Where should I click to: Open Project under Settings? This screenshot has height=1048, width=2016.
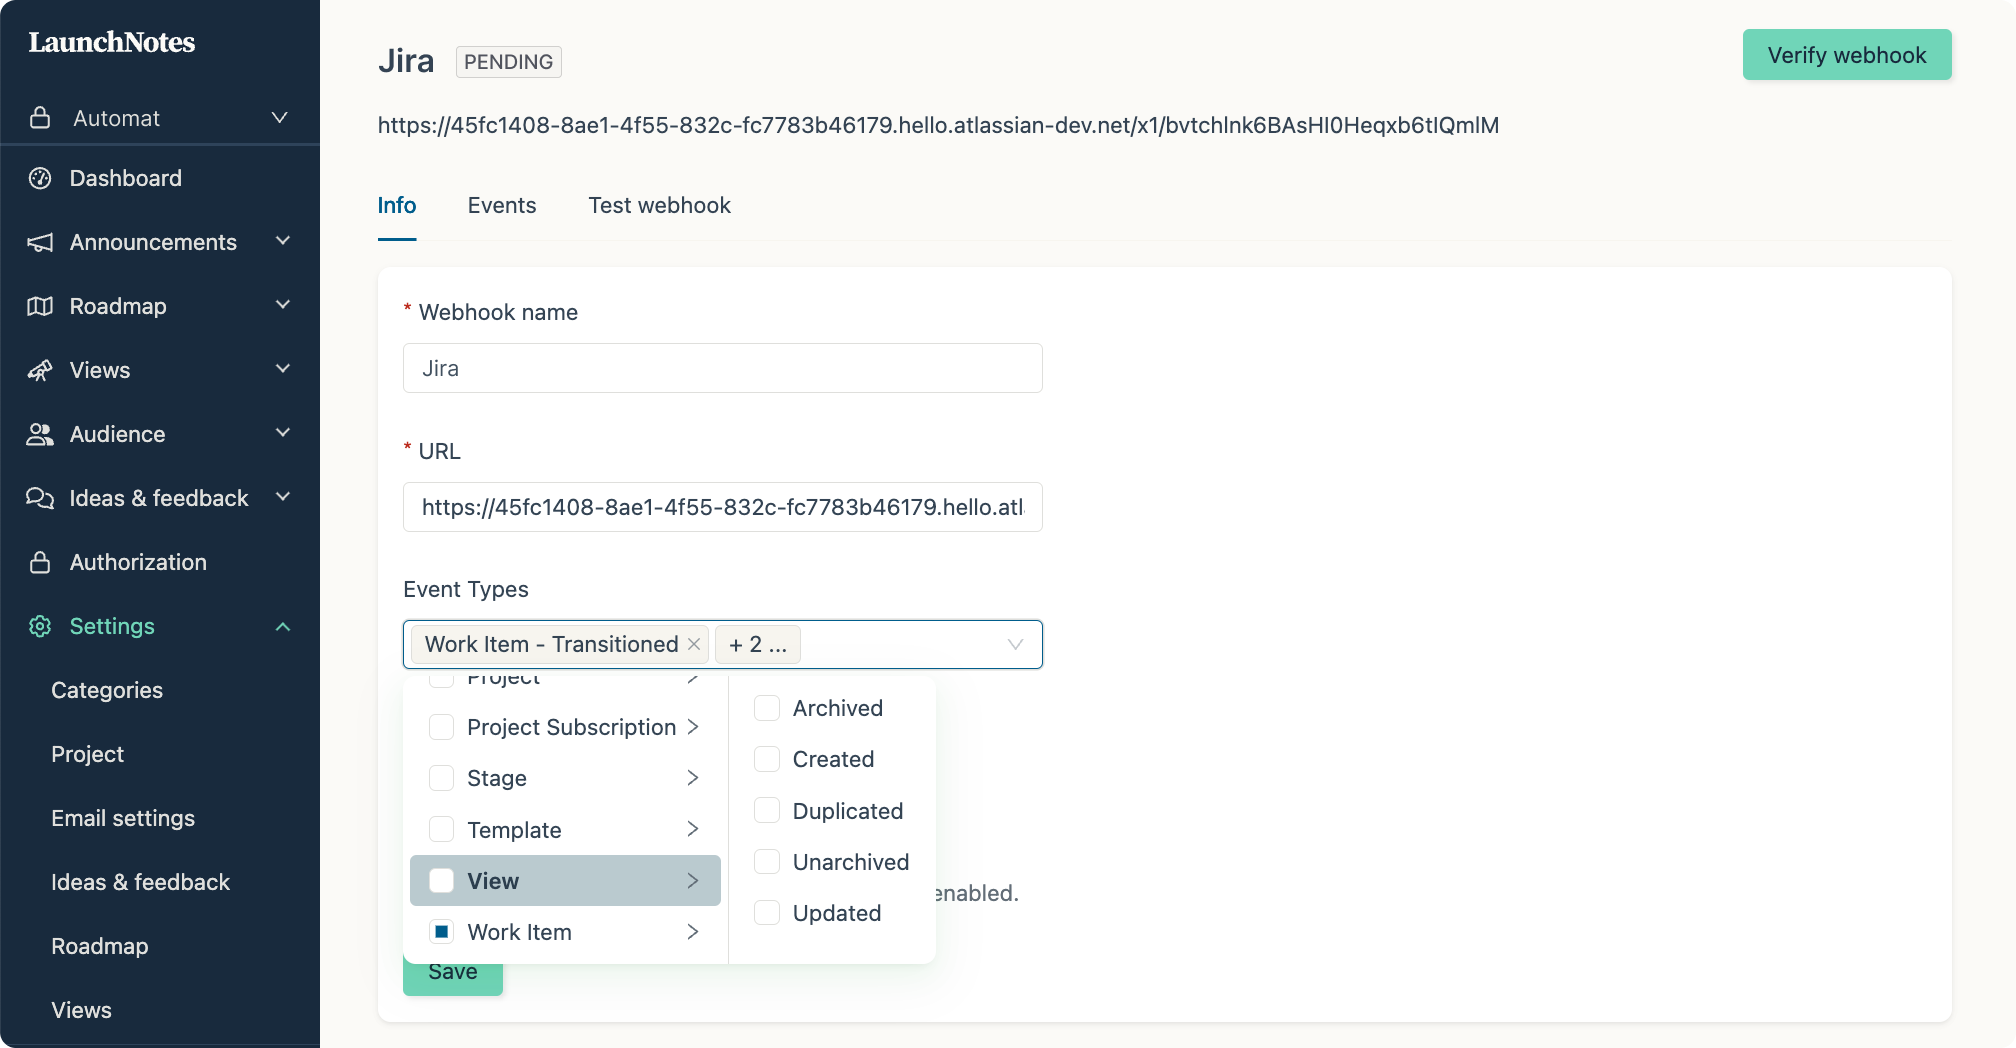click(x=88, y=754)
